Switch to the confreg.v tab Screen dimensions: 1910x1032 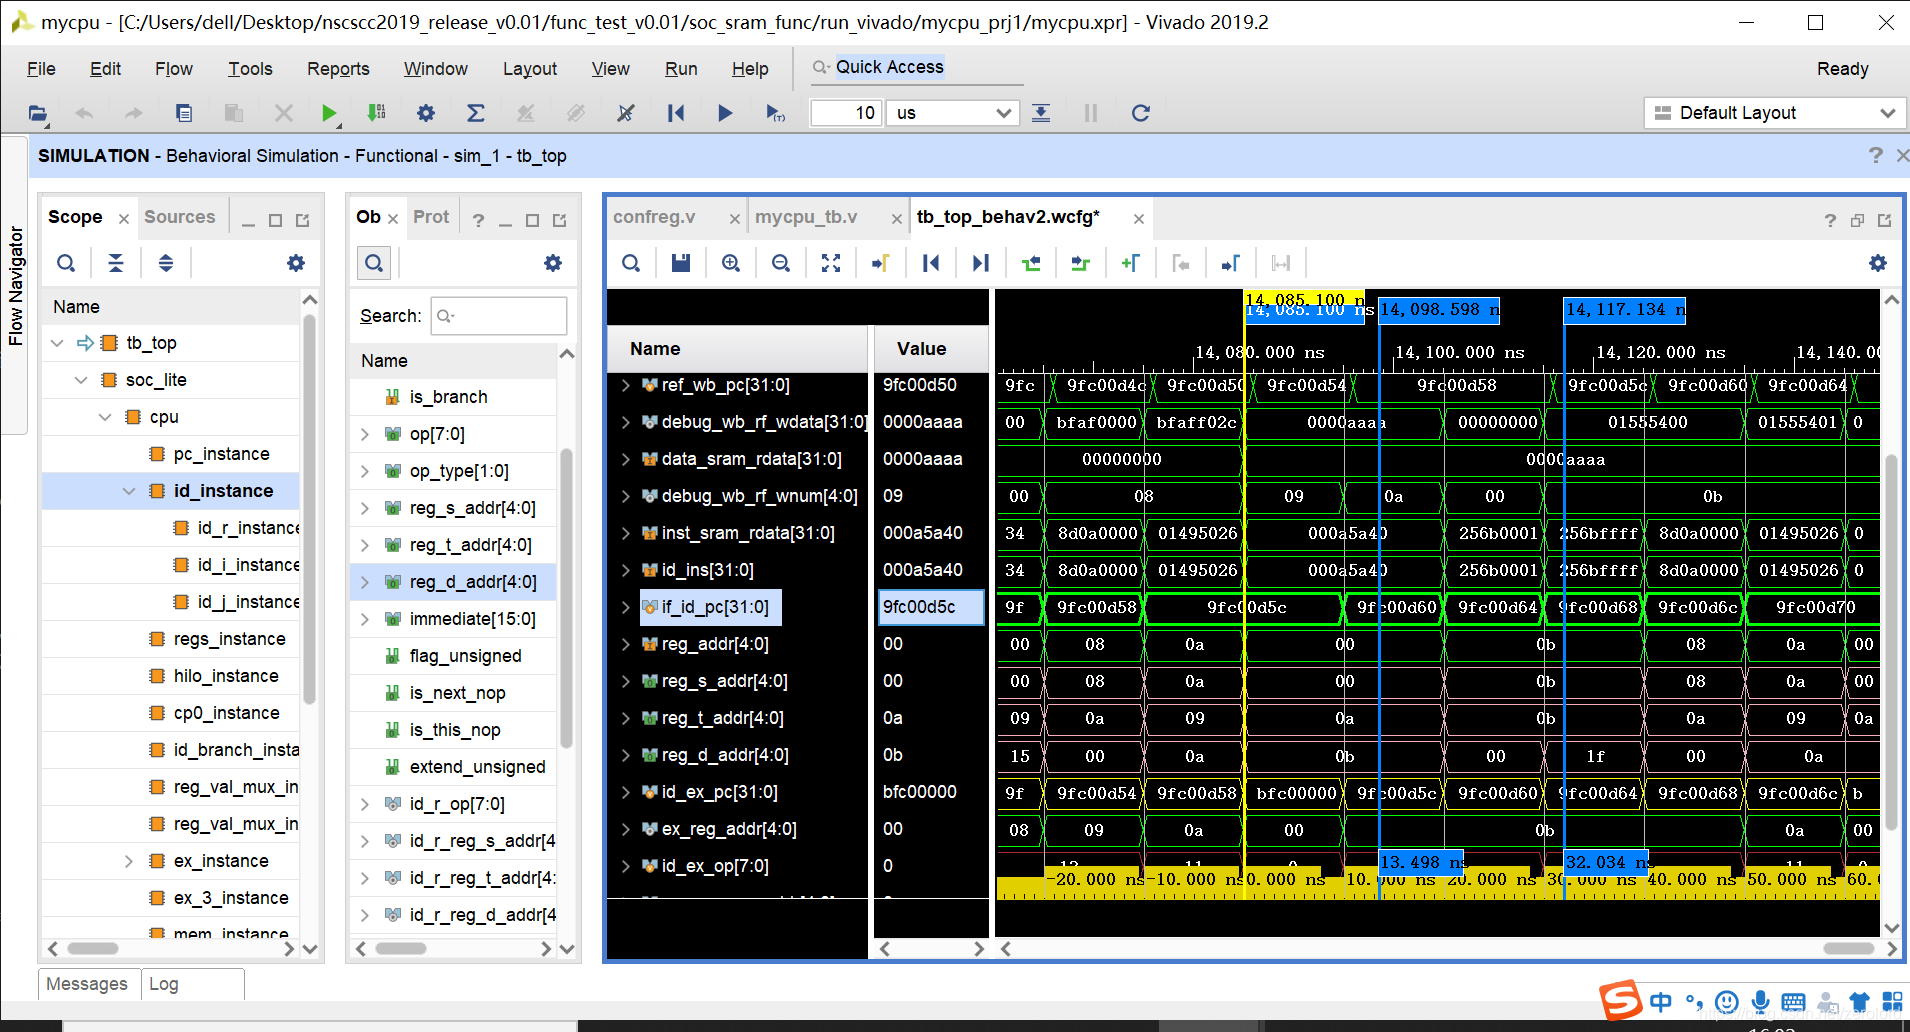click(x=654, y=217)
